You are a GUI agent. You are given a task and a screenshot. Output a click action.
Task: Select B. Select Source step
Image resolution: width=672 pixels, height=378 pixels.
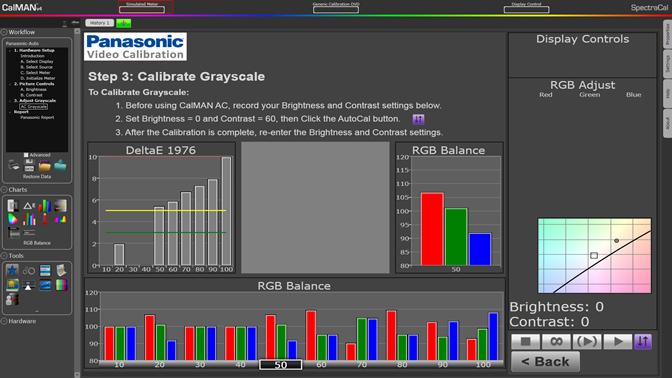click(x=36, y=67)
